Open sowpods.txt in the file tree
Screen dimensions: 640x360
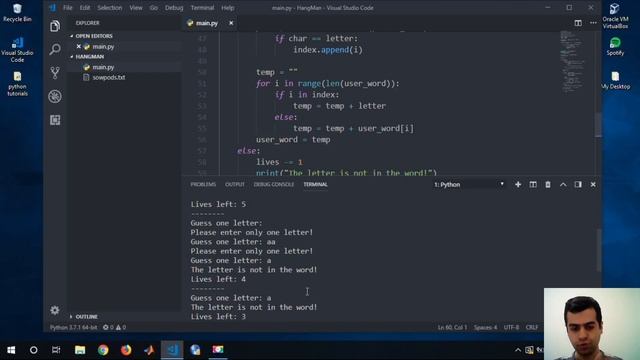point(109,78)
